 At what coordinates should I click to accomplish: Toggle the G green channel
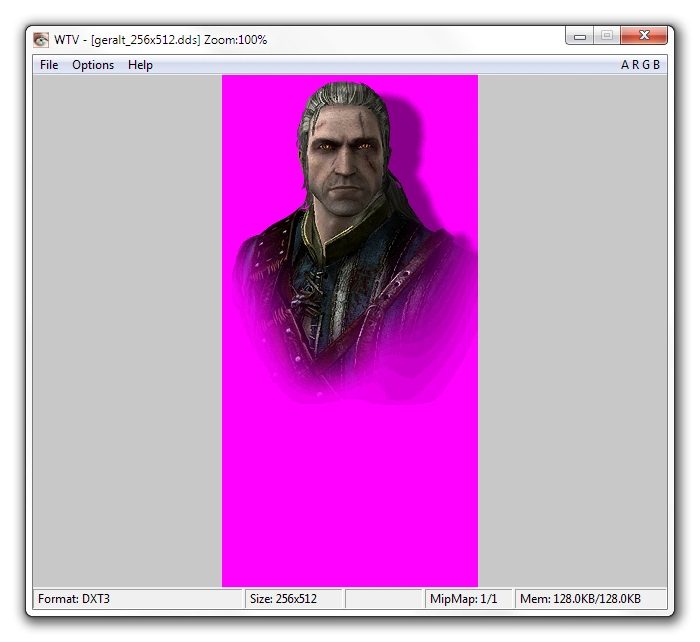pyautogui.click(x=646, y=65)
